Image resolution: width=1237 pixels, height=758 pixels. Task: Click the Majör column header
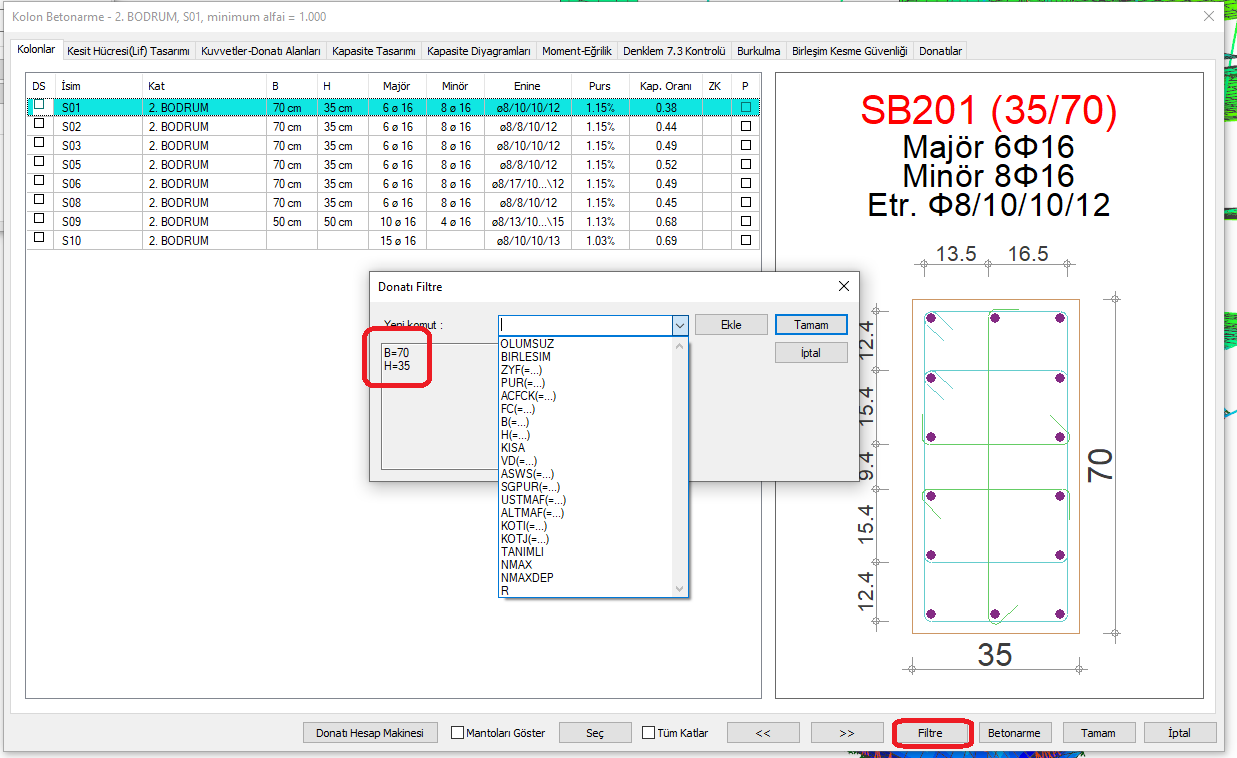point(397,86)
